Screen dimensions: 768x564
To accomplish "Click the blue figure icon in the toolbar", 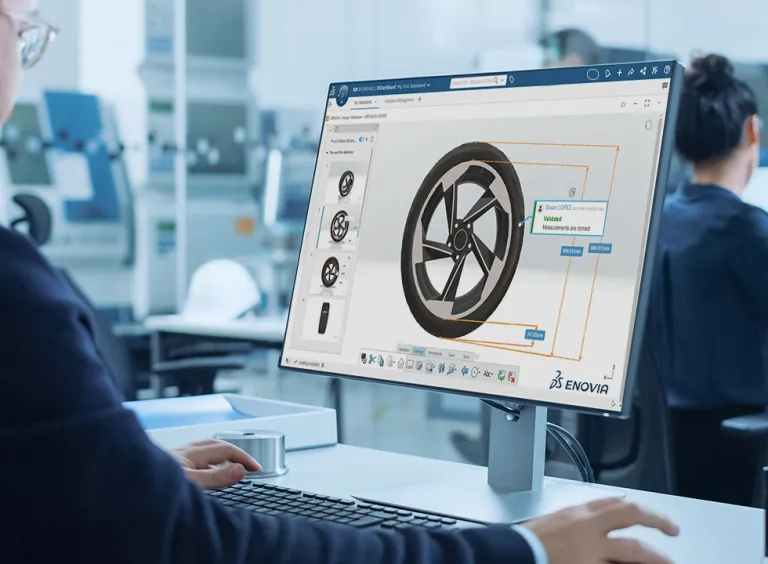I will [441, 368].
